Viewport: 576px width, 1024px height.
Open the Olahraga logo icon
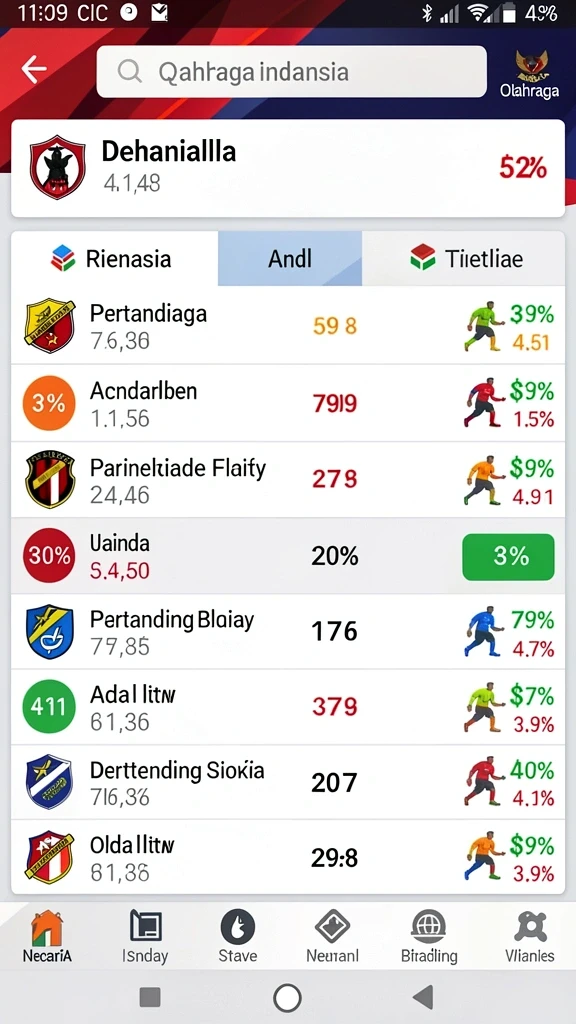(x=530, y=65)
